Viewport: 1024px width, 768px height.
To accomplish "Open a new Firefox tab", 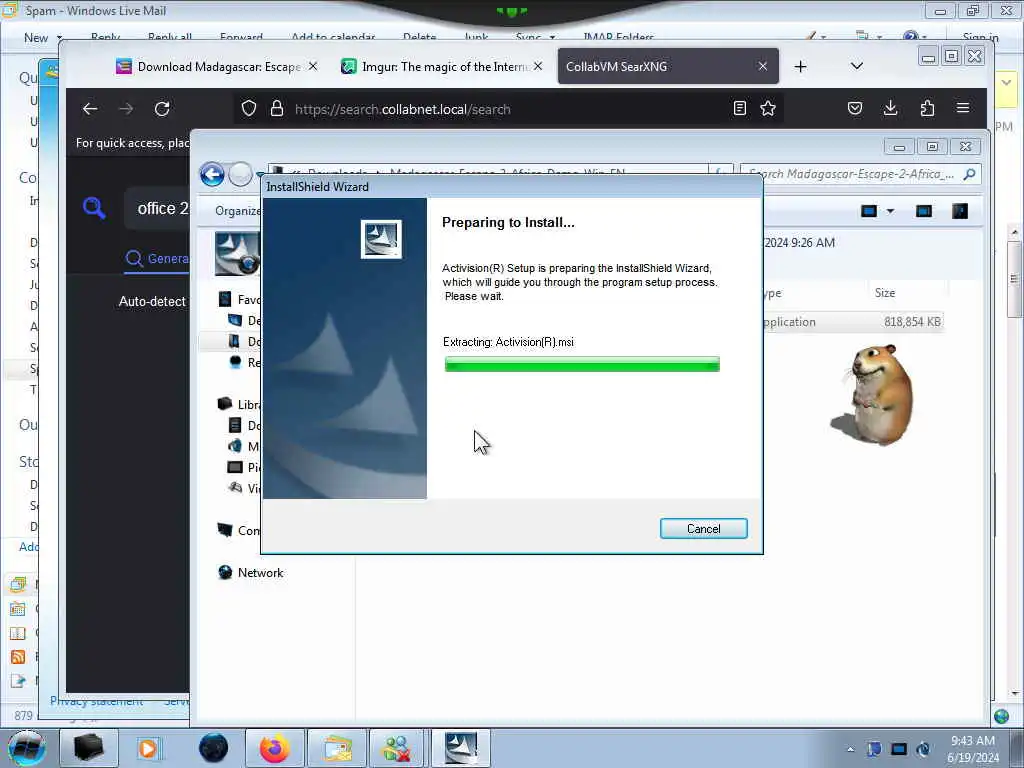I will click(801, 67).
